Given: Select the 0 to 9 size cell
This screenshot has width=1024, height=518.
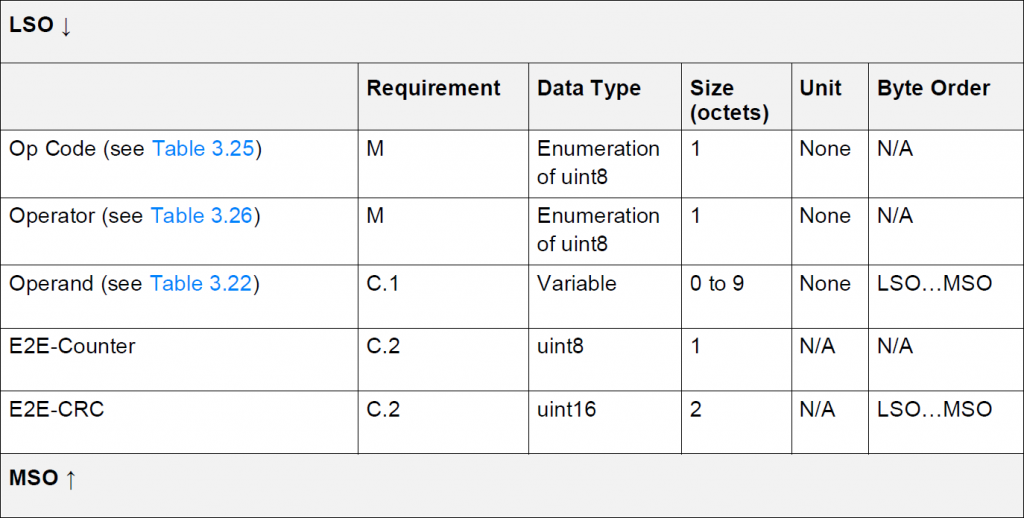Looking at the screenshot, I should 717,284.
